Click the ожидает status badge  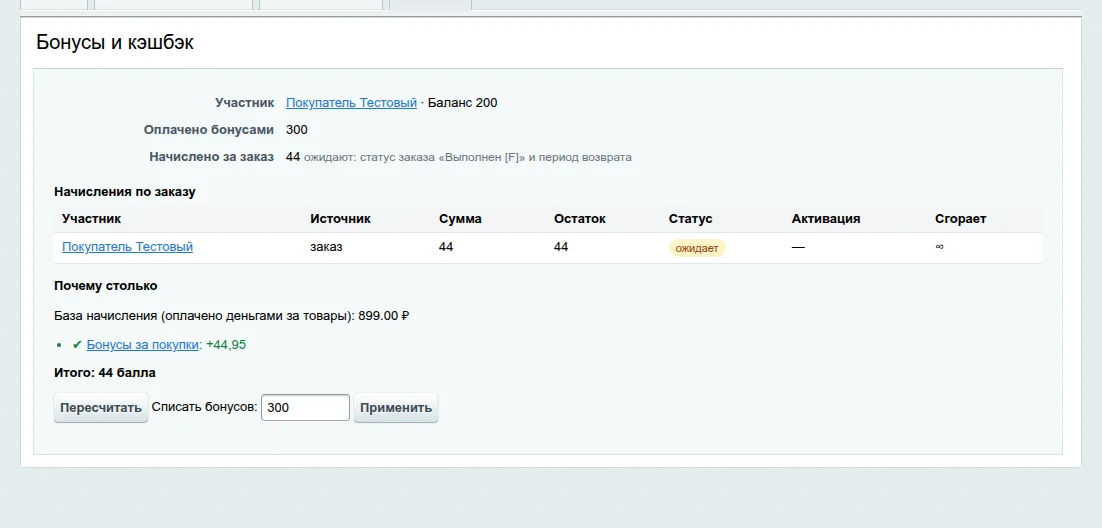tap(696, 248)
